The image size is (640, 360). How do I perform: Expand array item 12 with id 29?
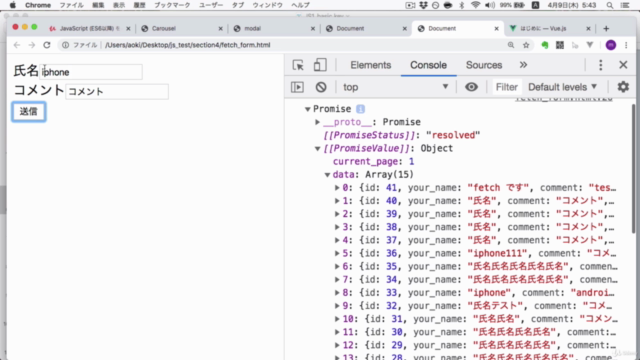[337, 345]
